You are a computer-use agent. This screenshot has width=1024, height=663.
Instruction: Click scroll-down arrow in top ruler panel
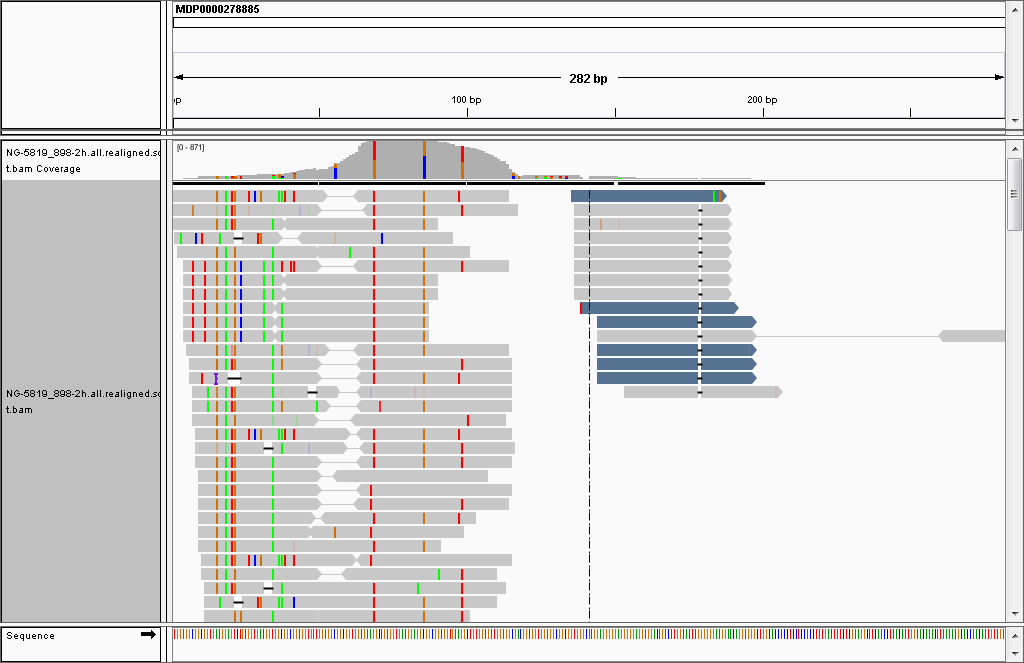1015,121
